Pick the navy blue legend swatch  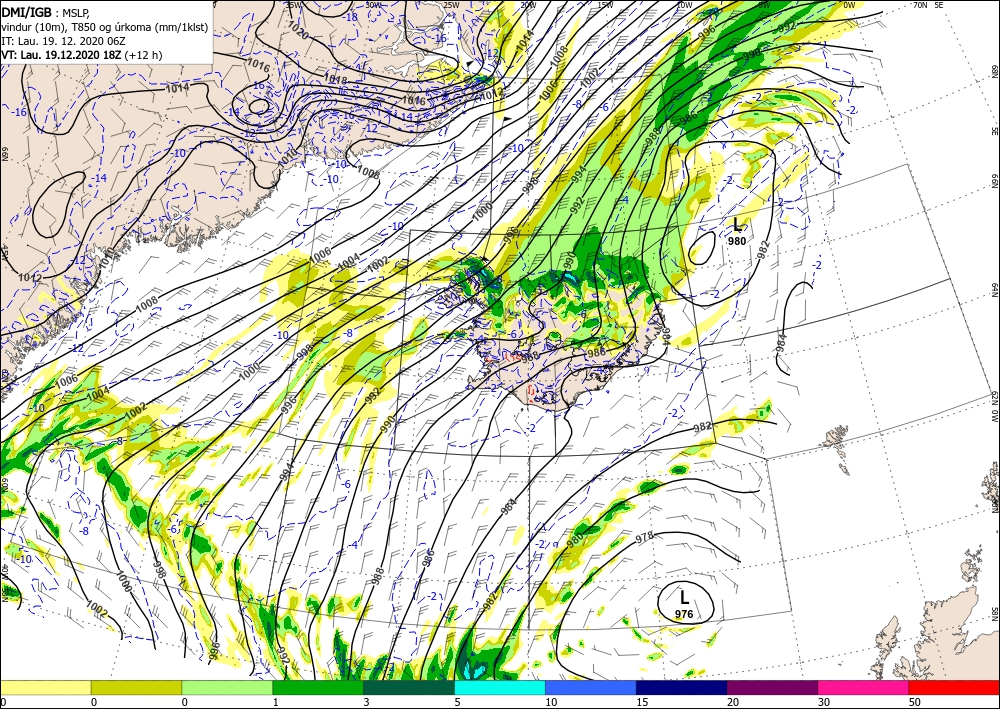click(x=682, y=688)
